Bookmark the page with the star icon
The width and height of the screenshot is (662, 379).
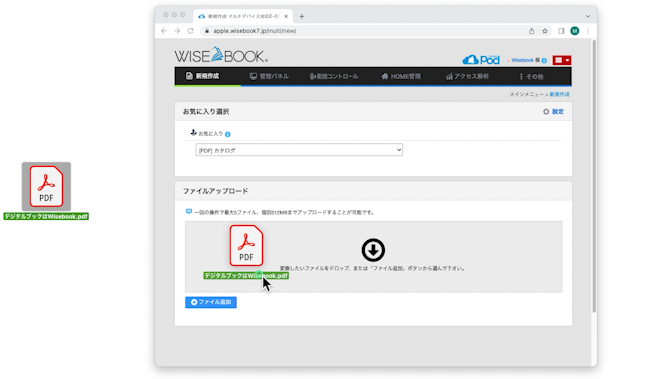545,31
